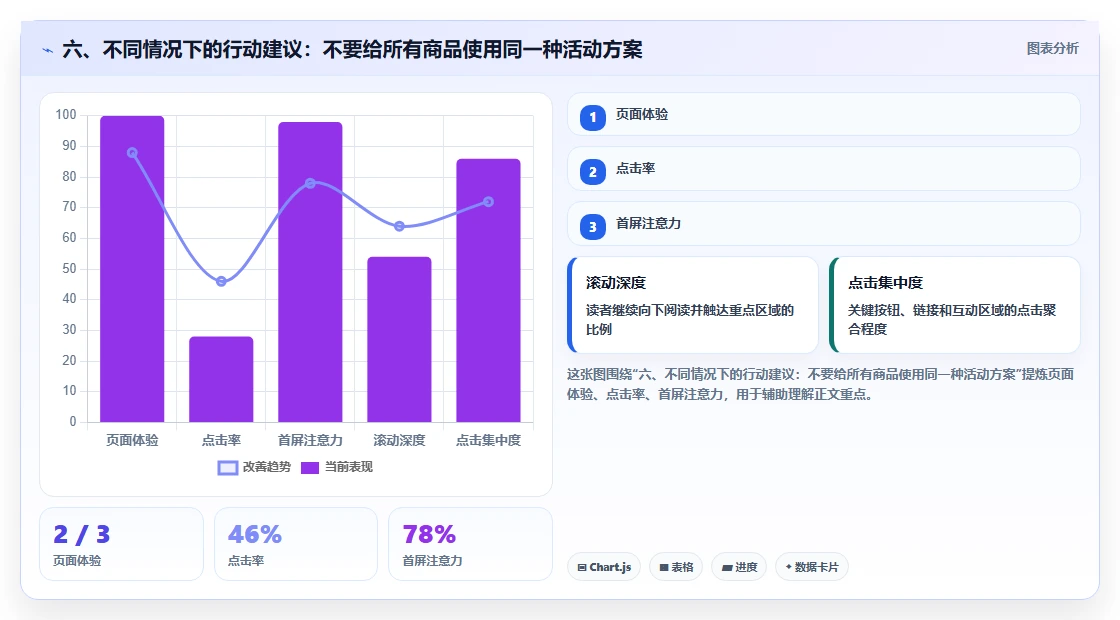
Task: Click the 2 / 3 页面体验 stat card
Action: pos(121,544)
